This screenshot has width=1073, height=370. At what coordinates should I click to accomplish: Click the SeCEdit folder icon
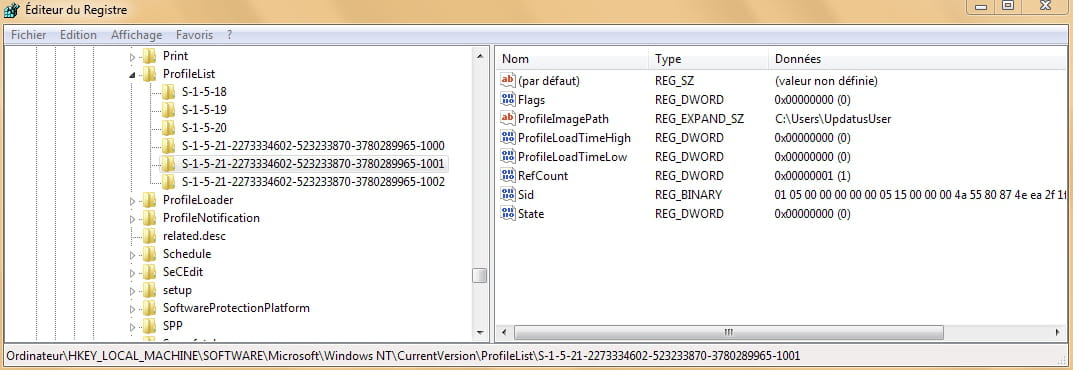(149, 272)
